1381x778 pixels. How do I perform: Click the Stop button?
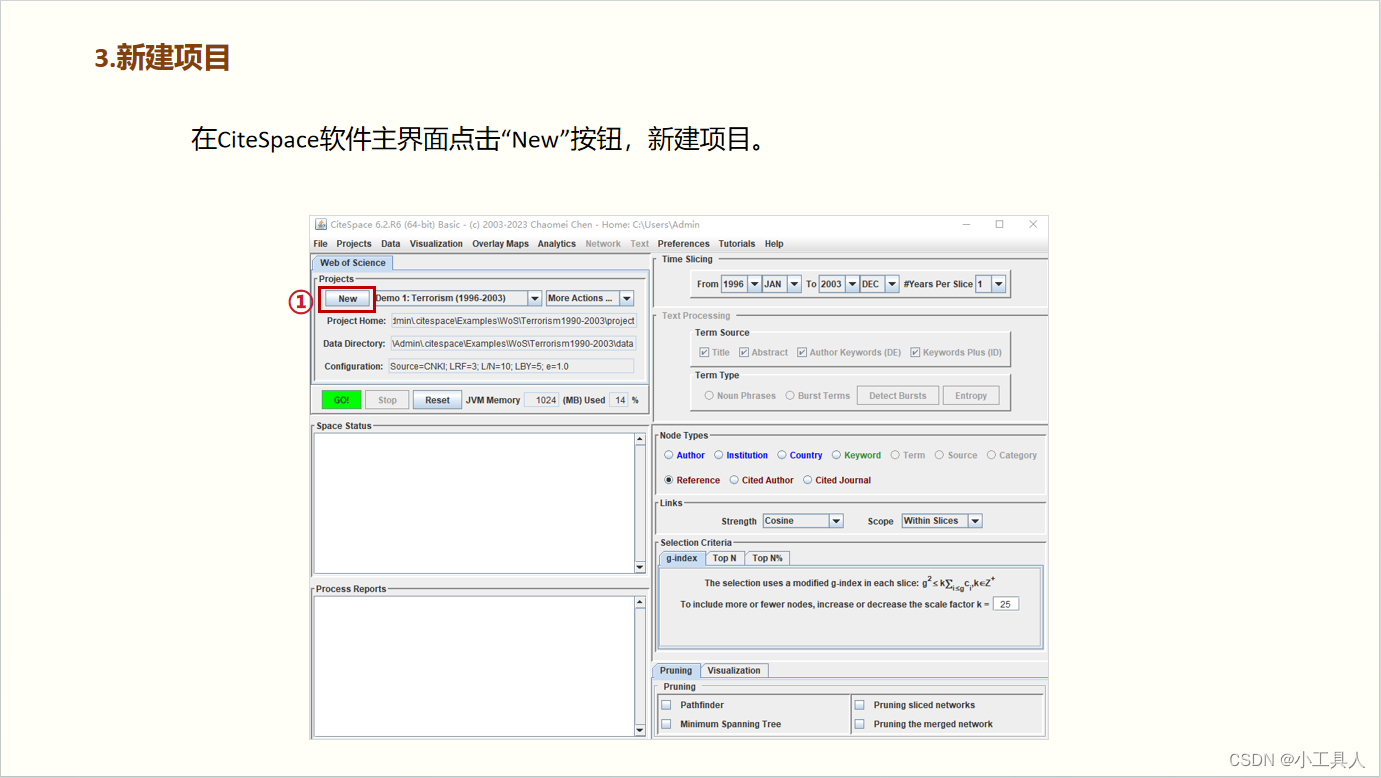[x=387, y=400]
